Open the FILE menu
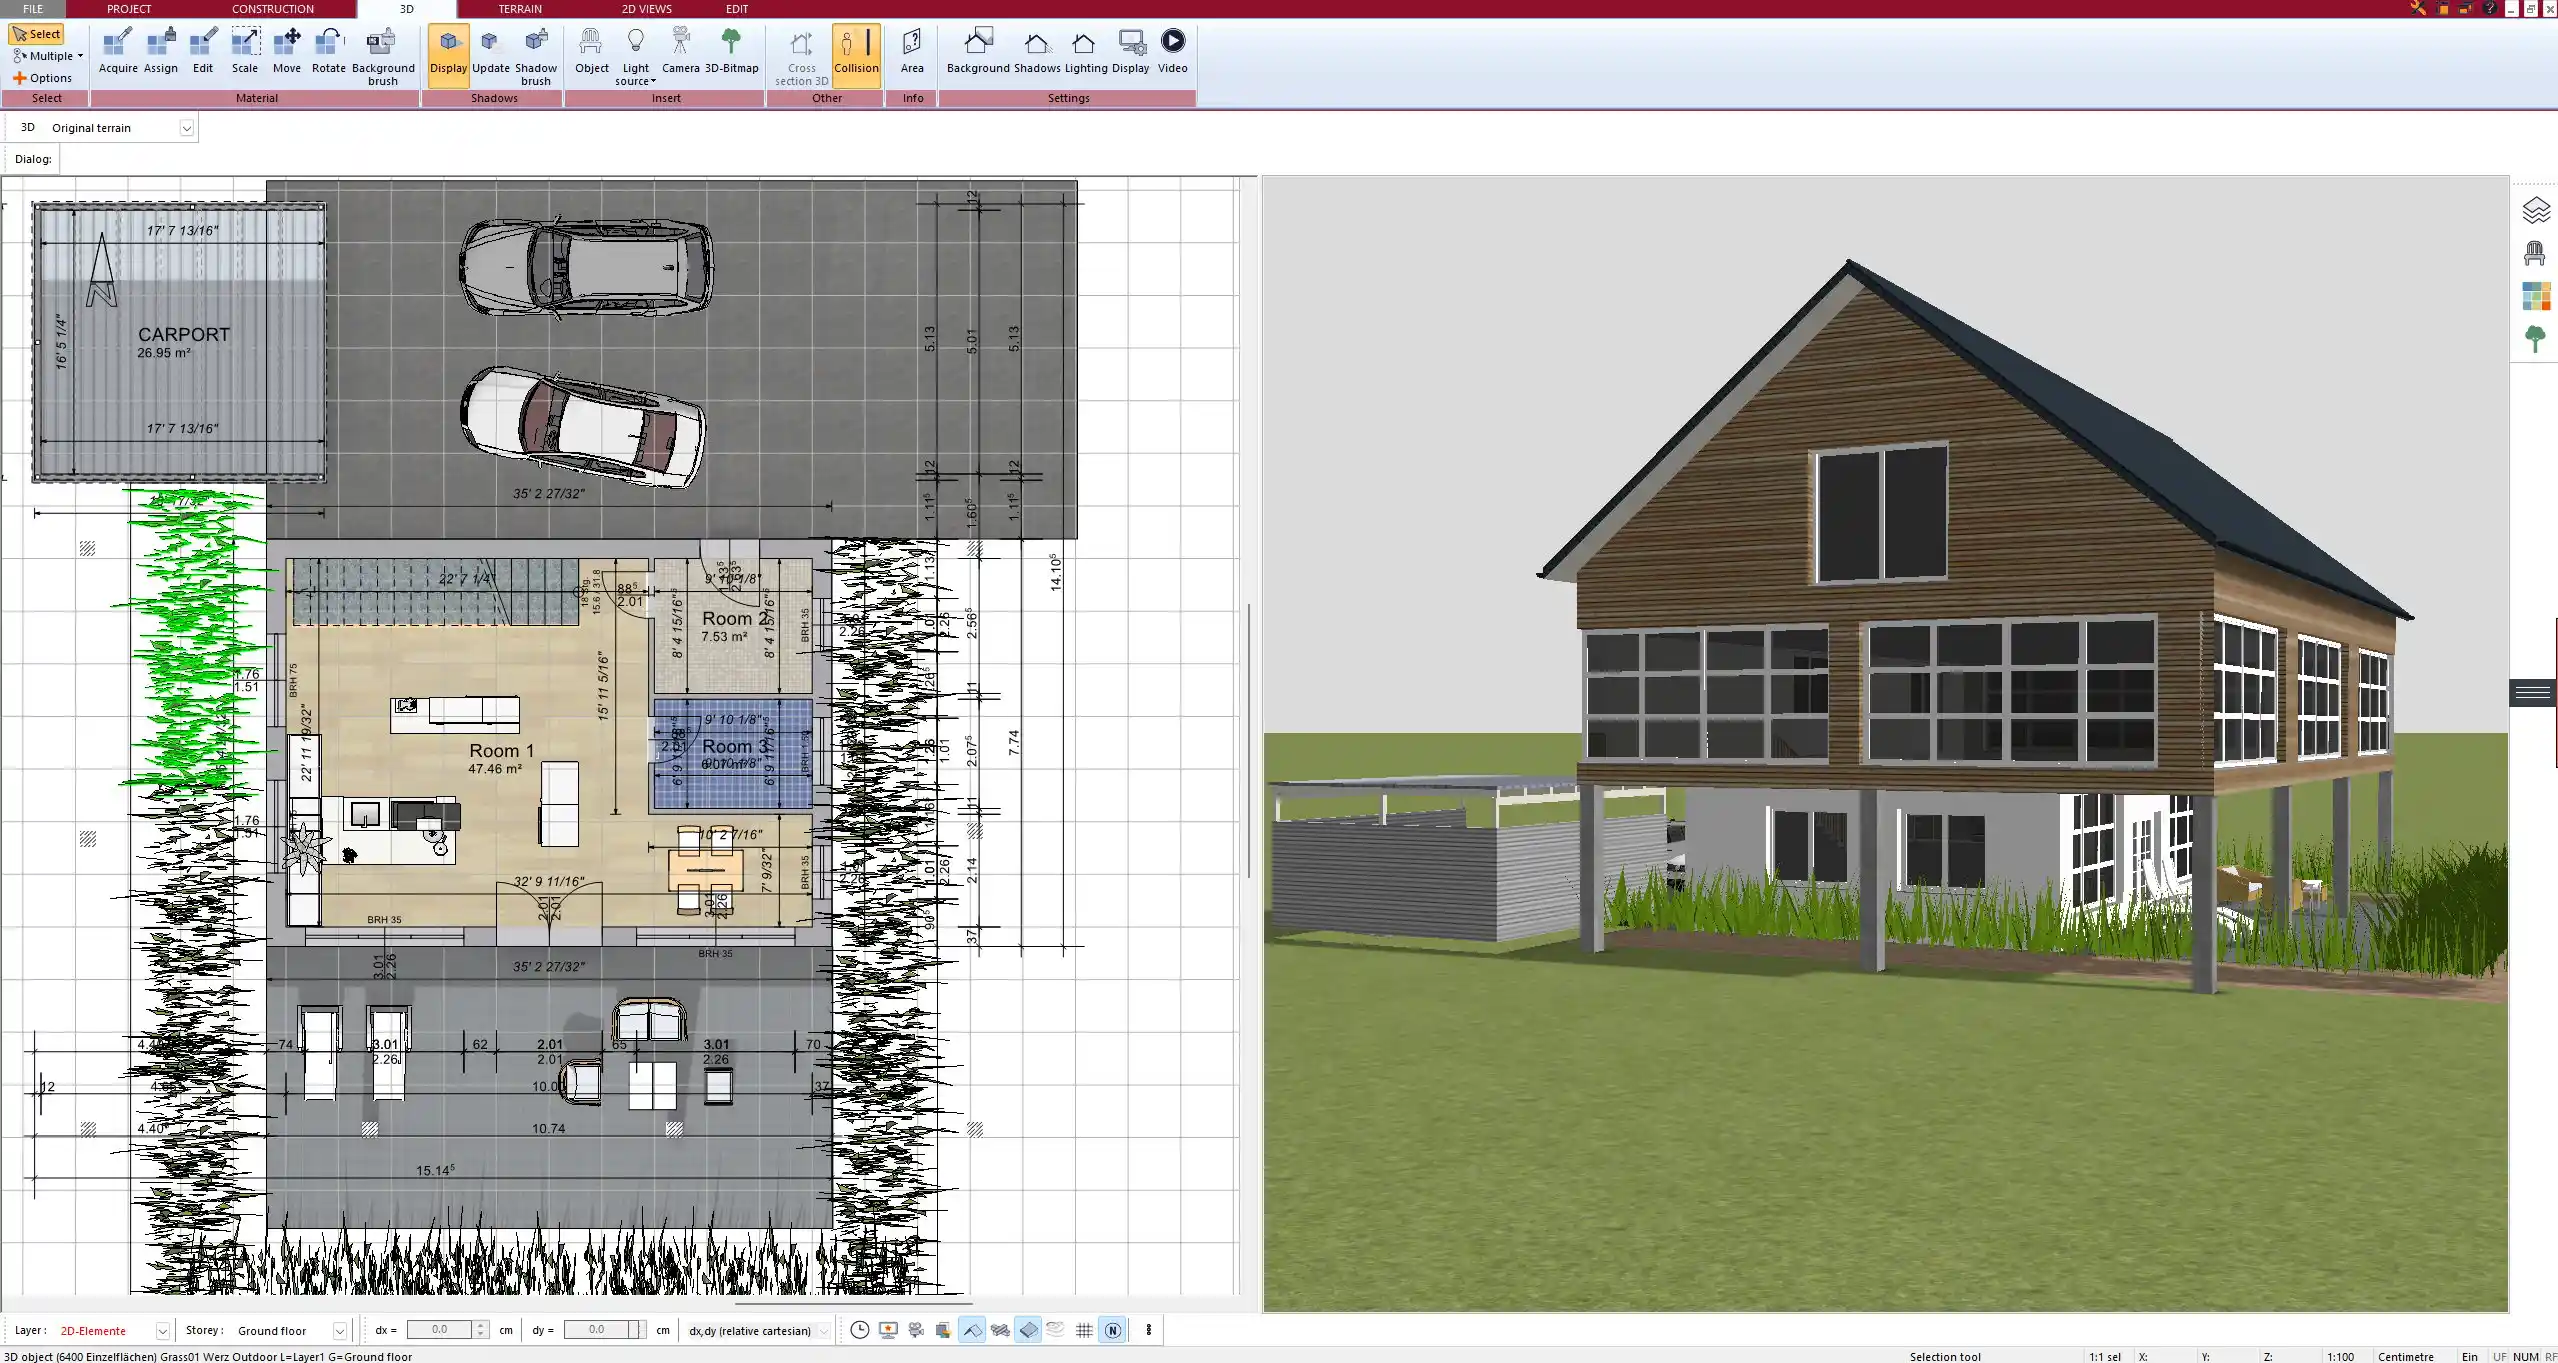 point(33,9)
